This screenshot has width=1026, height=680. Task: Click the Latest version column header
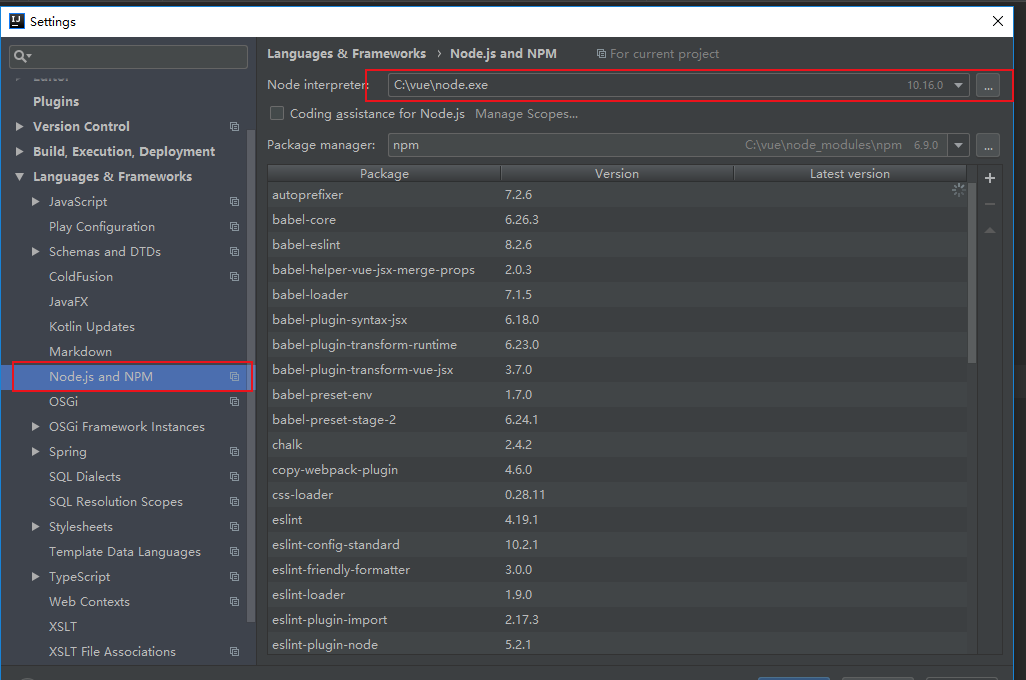pos(850,173)
